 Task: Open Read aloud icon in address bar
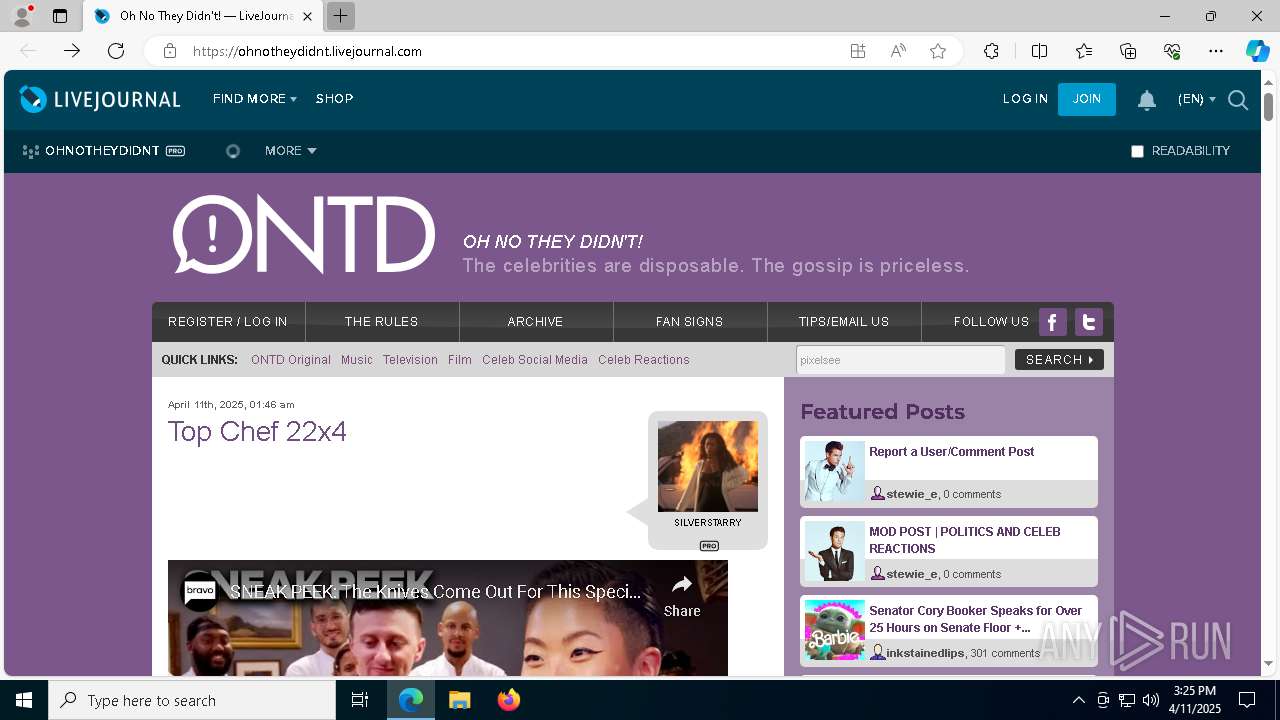898,51
